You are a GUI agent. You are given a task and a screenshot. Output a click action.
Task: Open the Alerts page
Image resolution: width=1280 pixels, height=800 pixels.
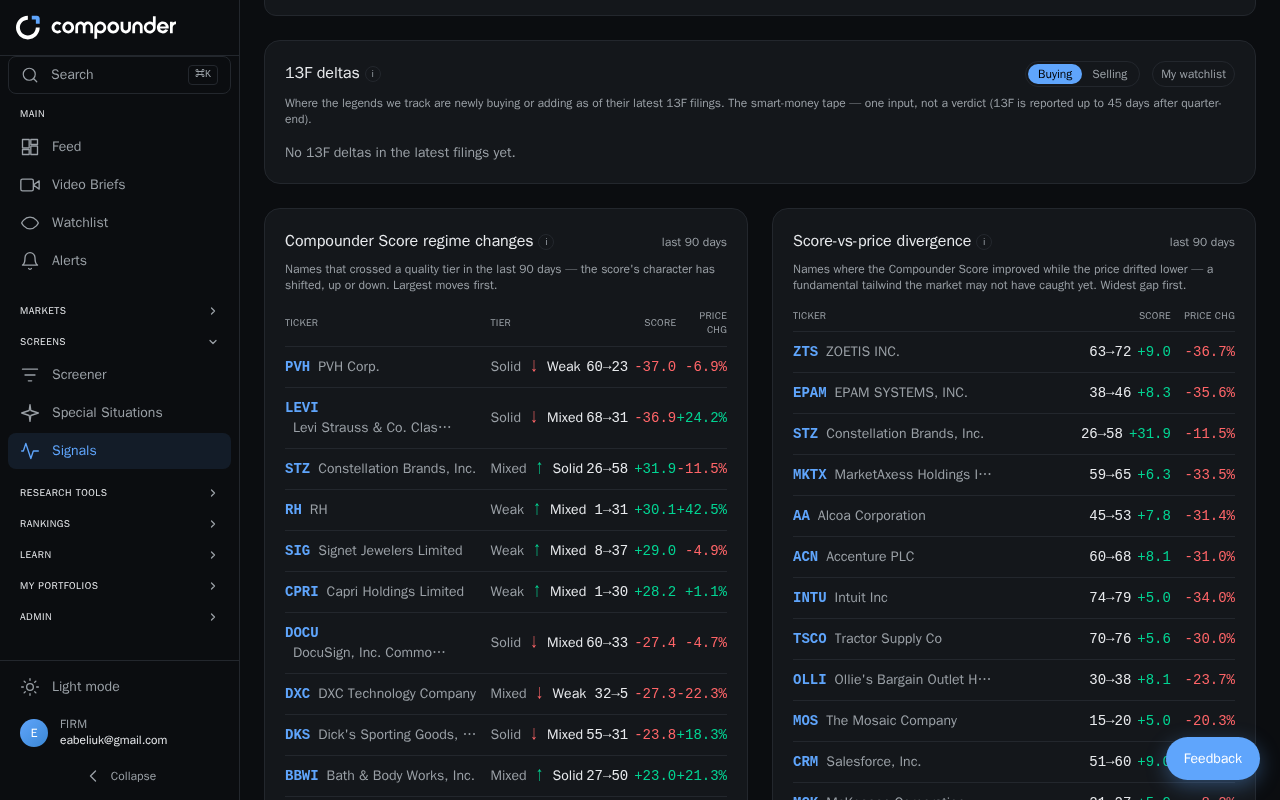[x=119, y=261]
